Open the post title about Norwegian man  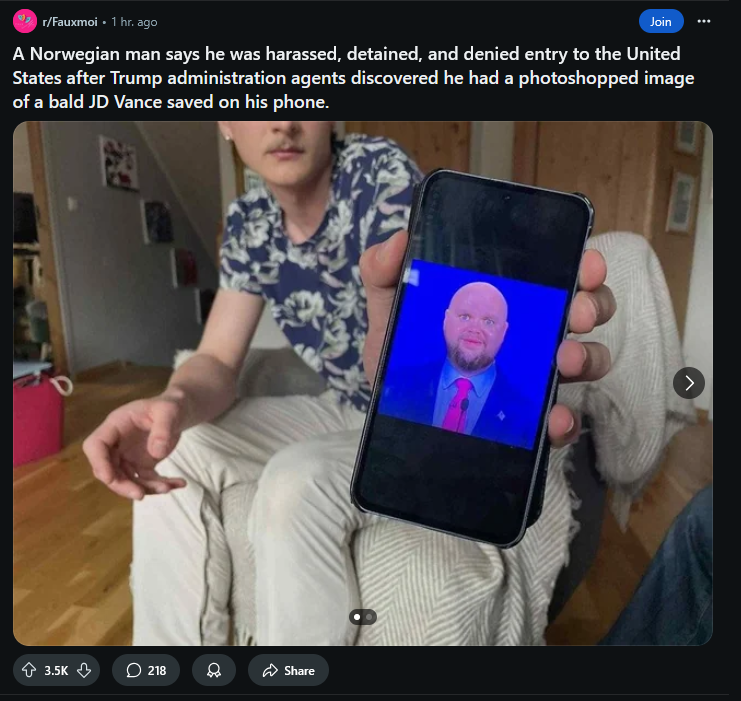pos(353,78)
